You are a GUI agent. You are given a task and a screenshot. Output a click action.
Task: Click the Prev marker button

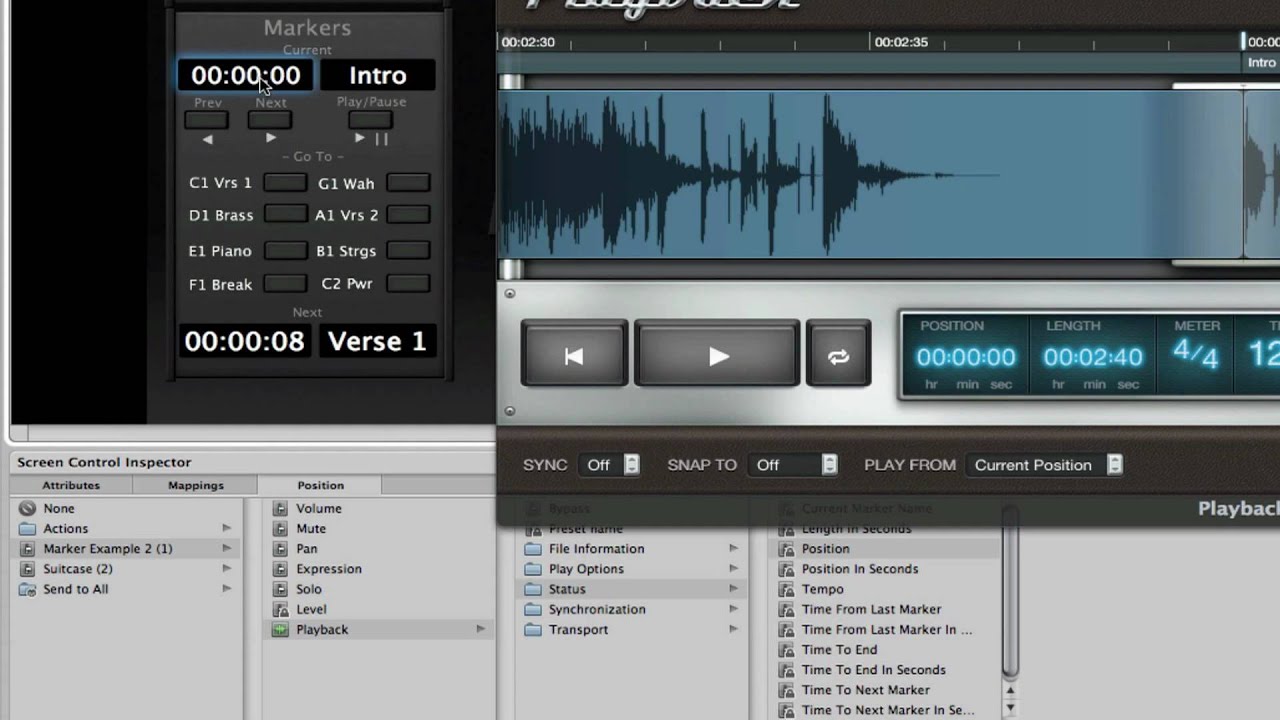click(x=207, y=120)
